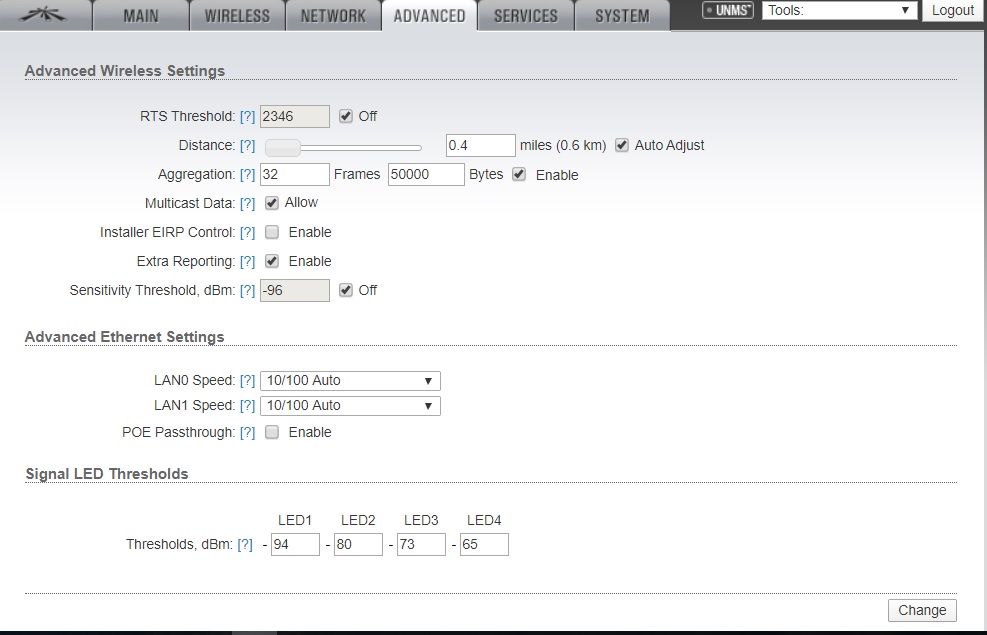Open help for POE Passthrough
Screen dimensions: 987x635
click(x=247, y=433)
